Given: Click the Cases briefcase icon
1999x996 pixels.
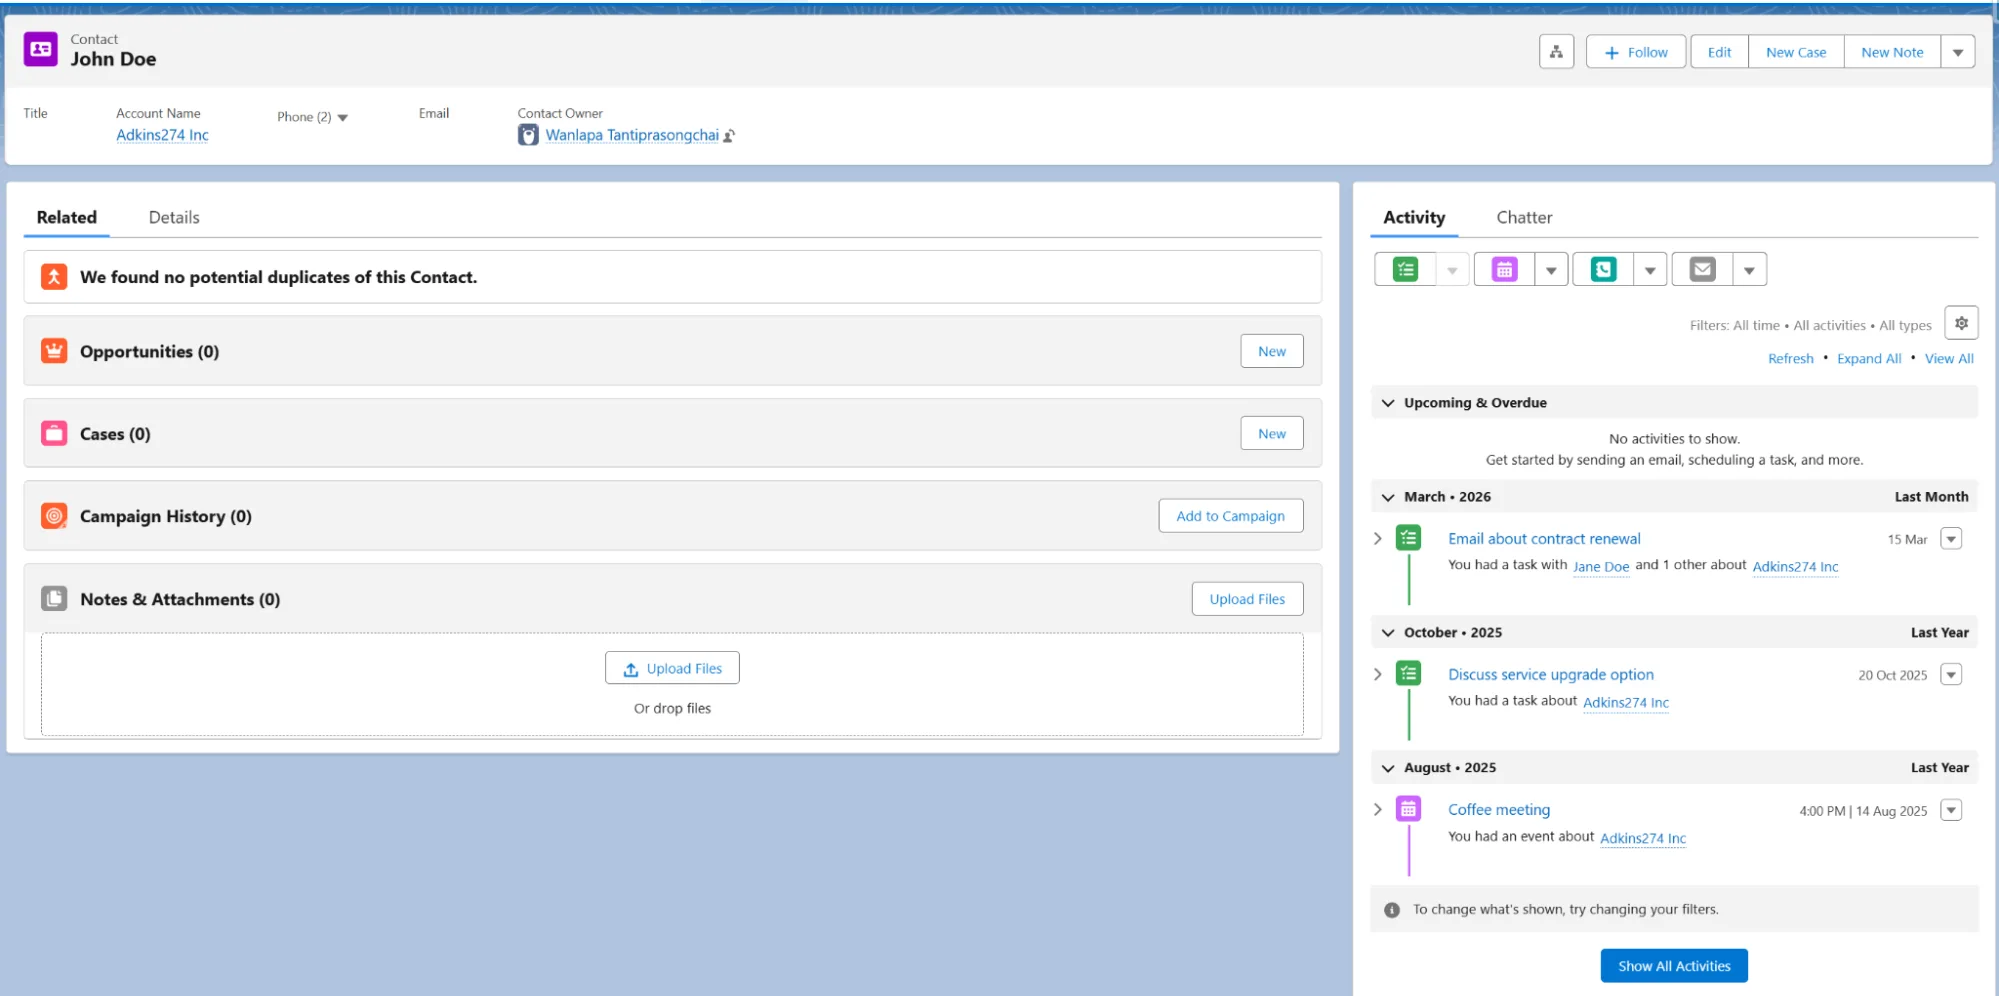Looking at the screenshot, I should click(x=54, y=433).
